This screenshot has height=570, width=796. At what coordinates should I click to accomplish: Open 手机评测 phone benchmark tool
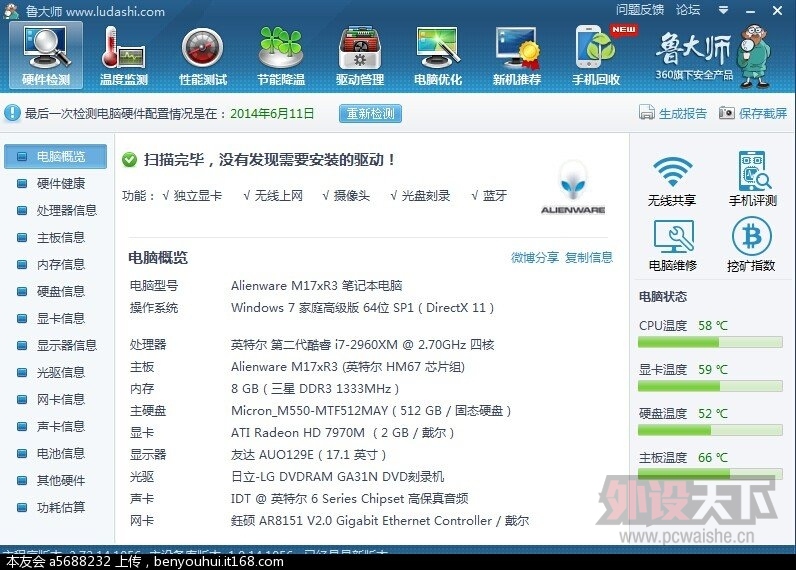click(752, 180)
